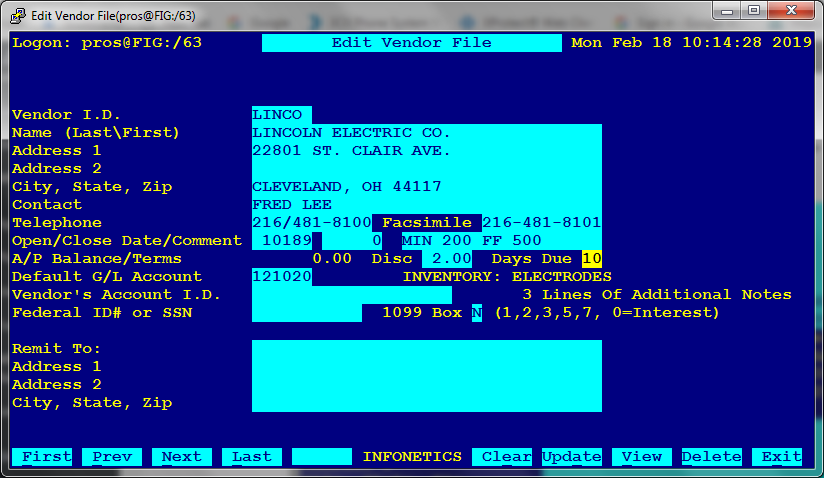Select the Disc field 2.00

click(x=447, y=259)
